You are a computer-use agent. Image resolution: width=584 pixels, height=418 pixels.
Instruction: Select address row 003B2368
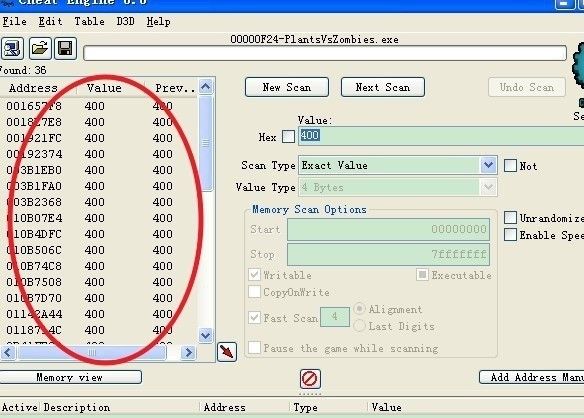coord(99,202)
